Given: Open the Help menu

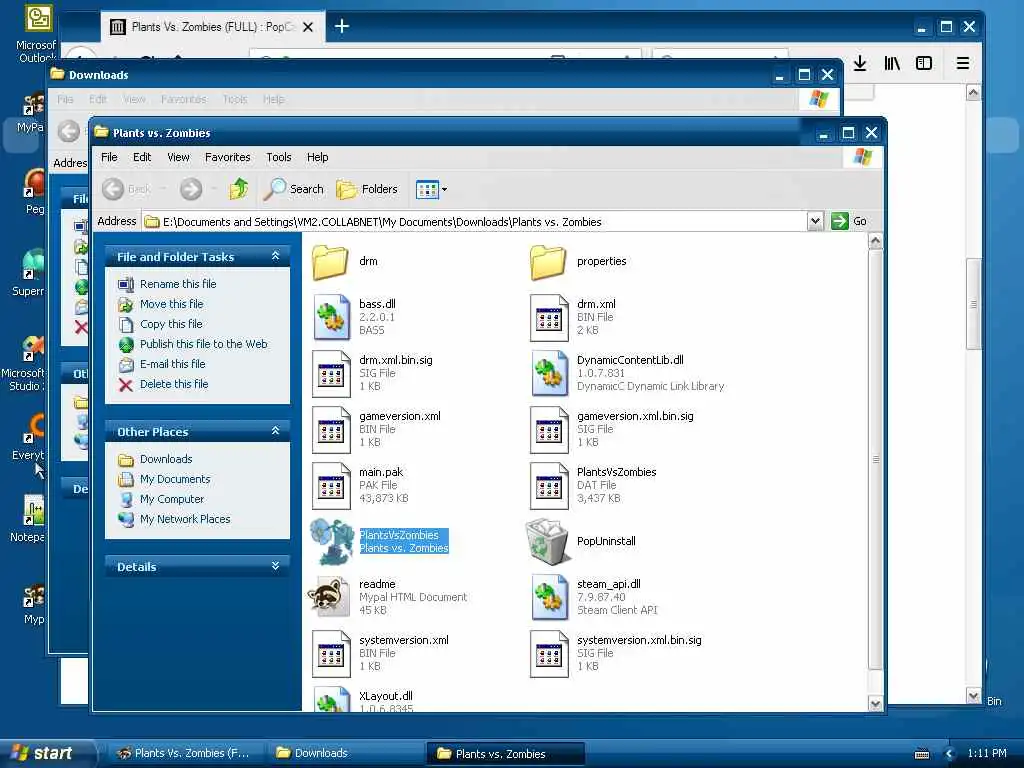Looking at the screenshot, I should (317, 157).
